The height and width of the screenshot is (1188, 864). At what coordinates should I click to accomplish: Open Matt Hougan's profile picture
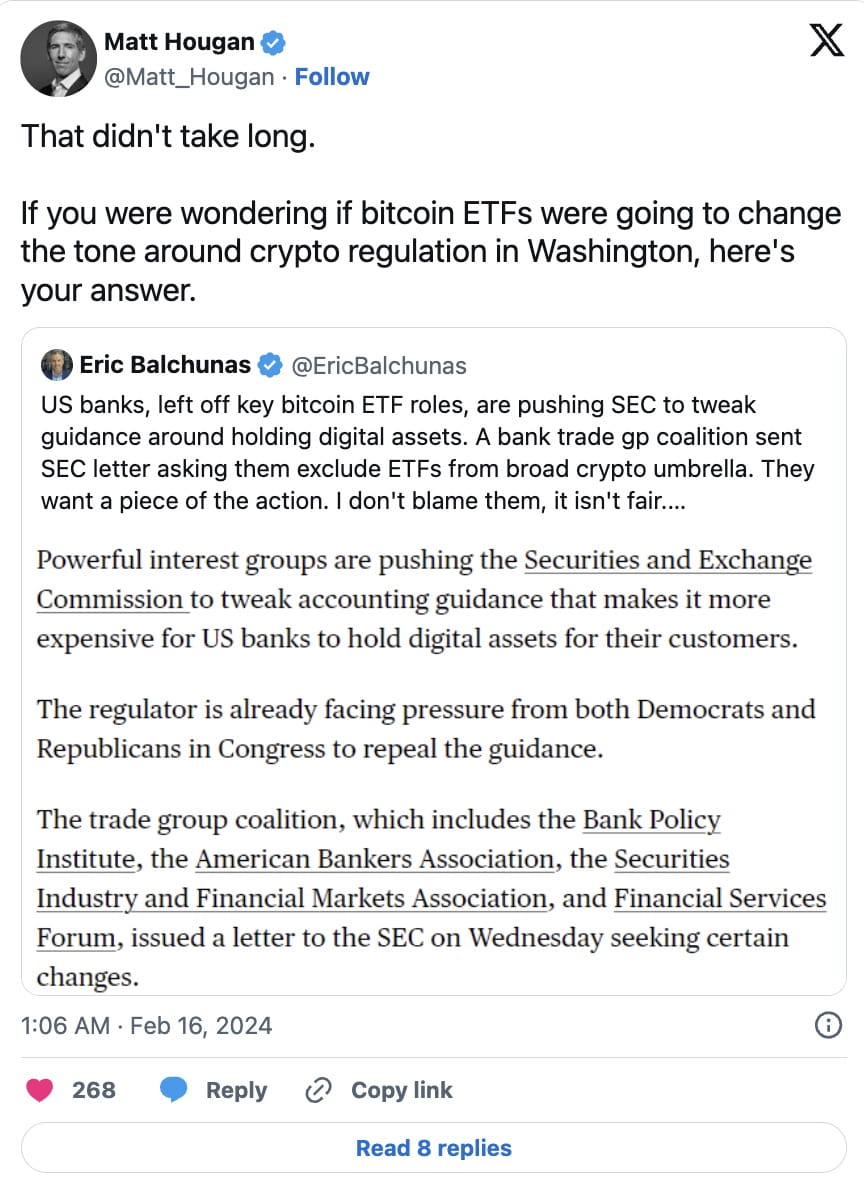pos(59,58)
